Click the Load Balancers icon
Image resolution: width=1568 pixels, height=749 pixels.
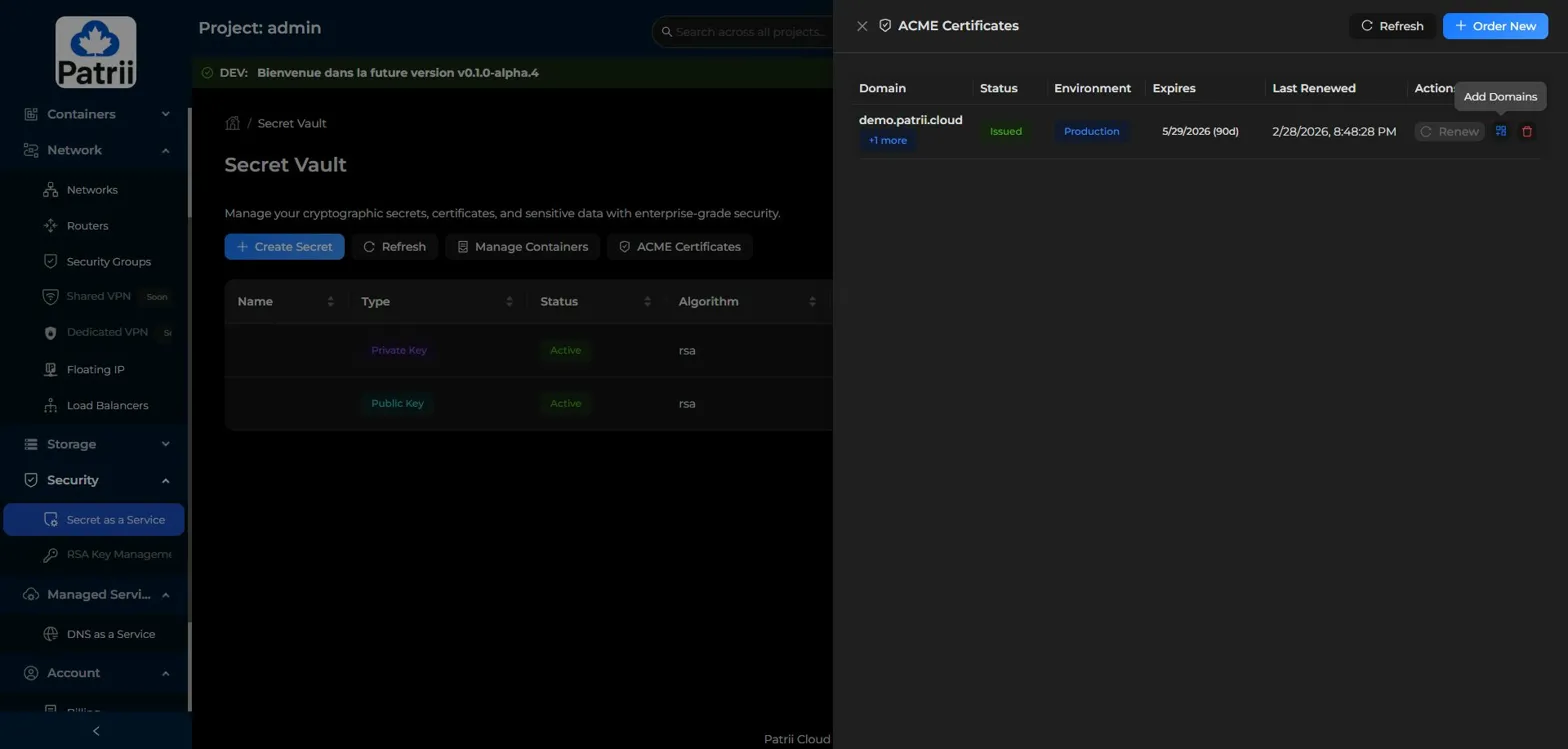[50, 405]
